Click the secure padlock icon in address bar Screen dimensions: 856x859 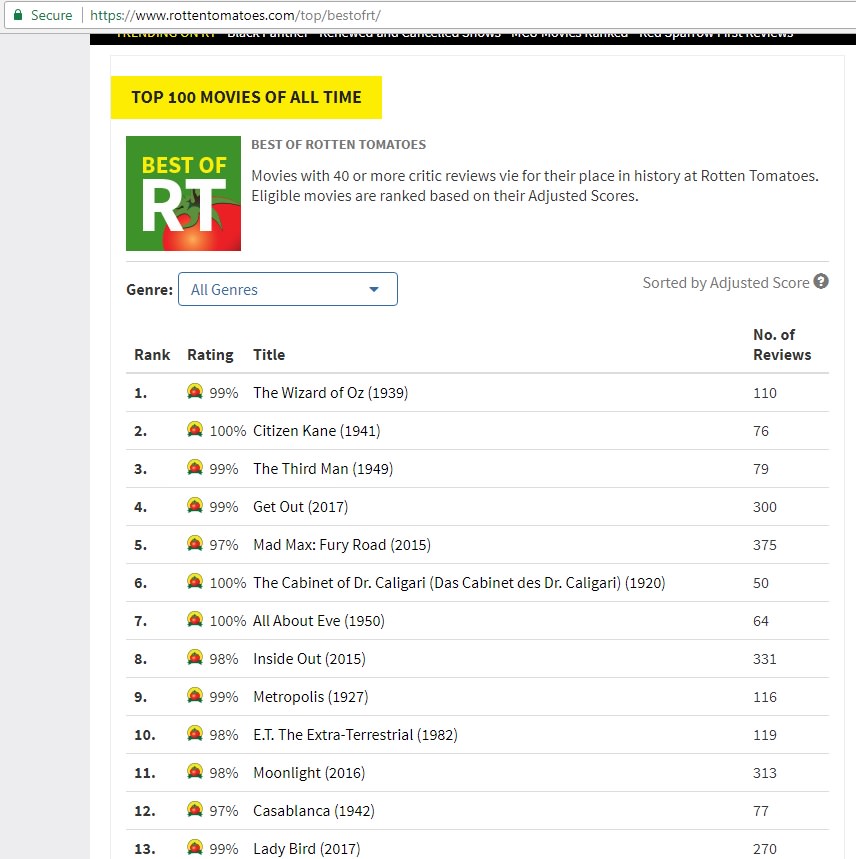[18, 15]
